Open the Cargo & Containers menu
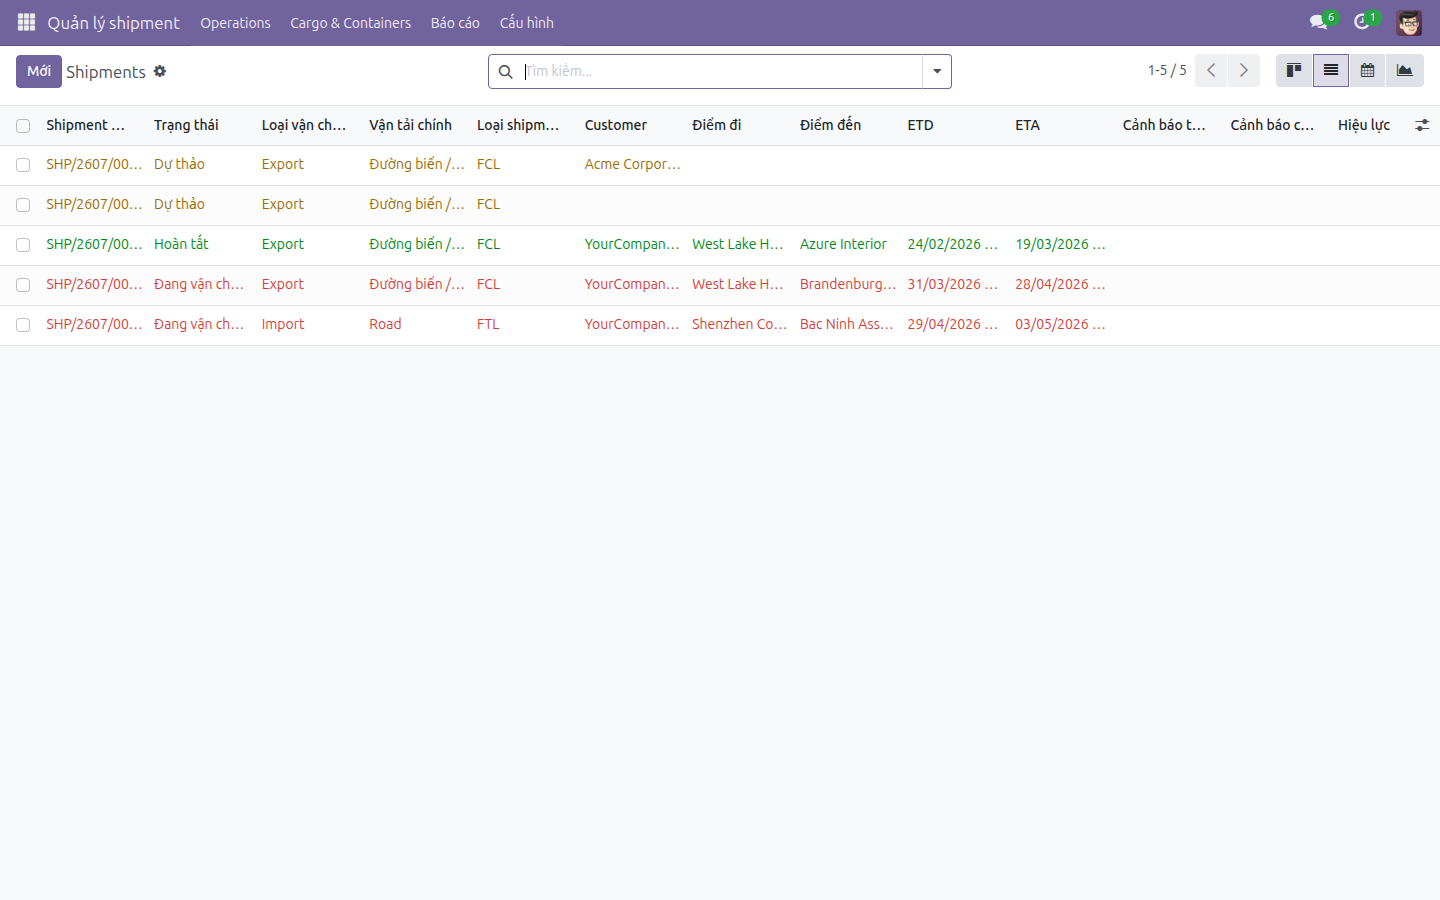The image size is (1440, 900). coord(350,22)
